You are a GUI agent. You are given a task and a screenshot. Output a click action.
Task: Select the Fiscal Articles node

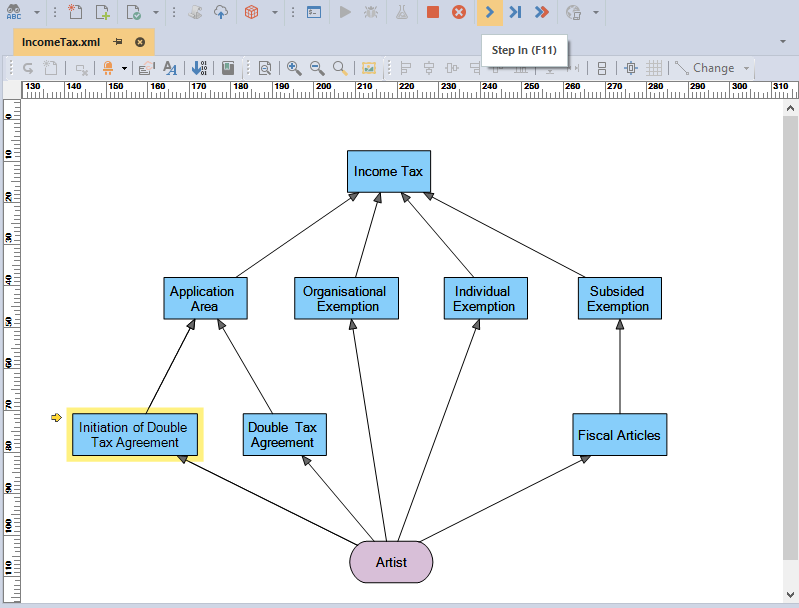620,435
